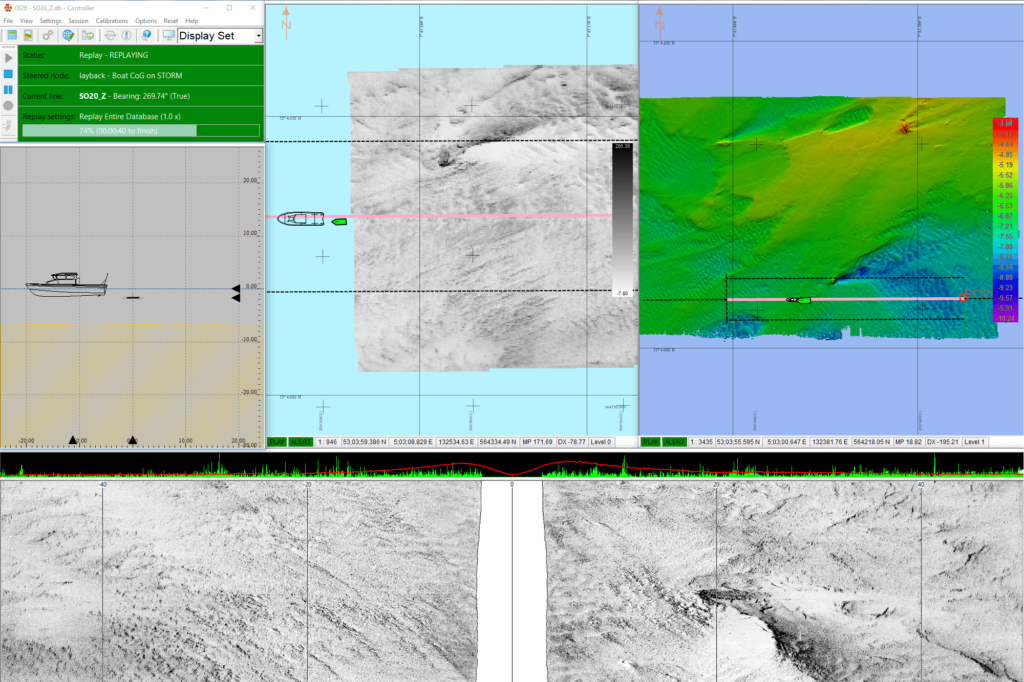
Task: Click right black triangle marker on bottom axis
Action: 133,440
